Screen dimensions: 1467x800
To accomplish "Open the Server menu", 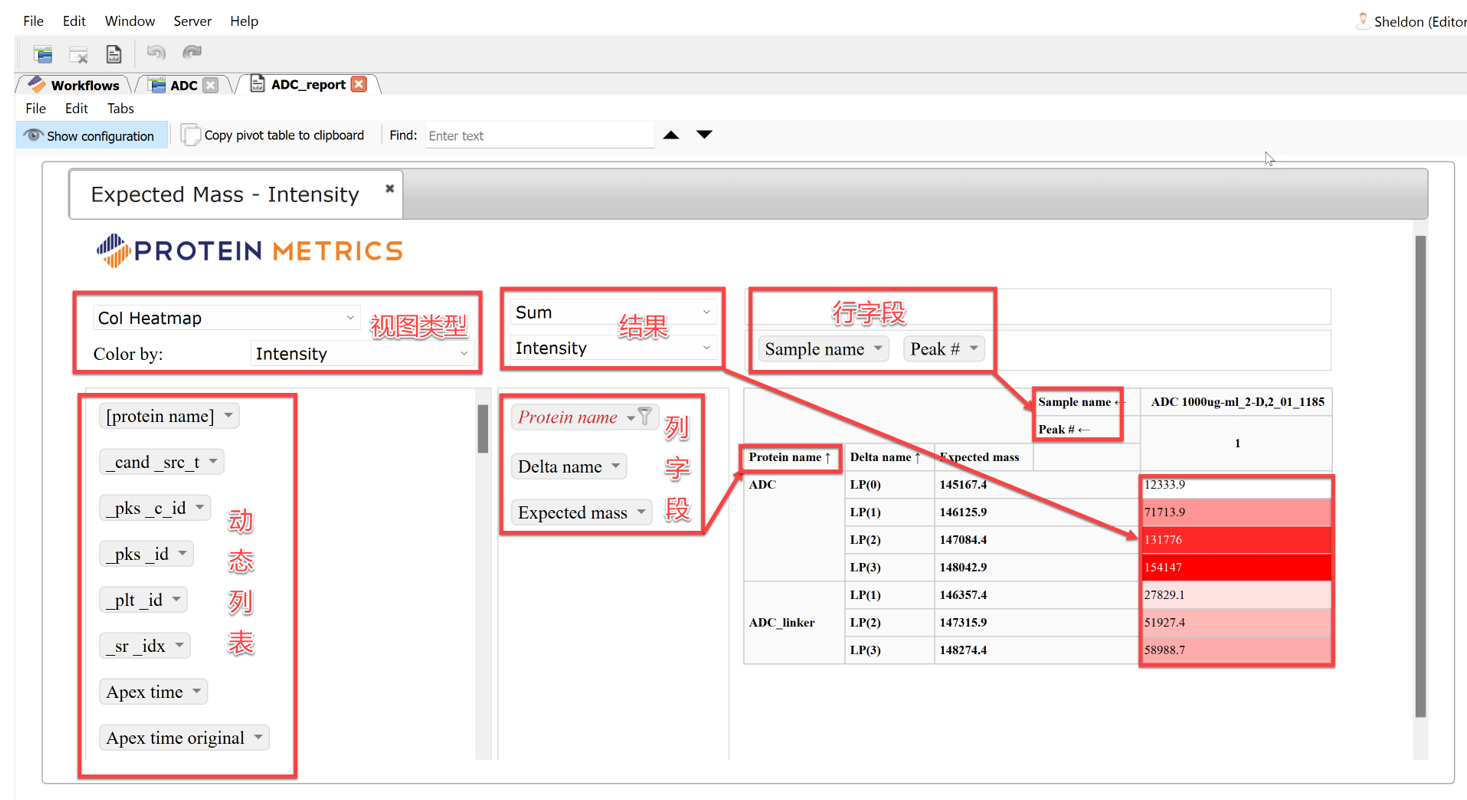I will tap(193, 21).
